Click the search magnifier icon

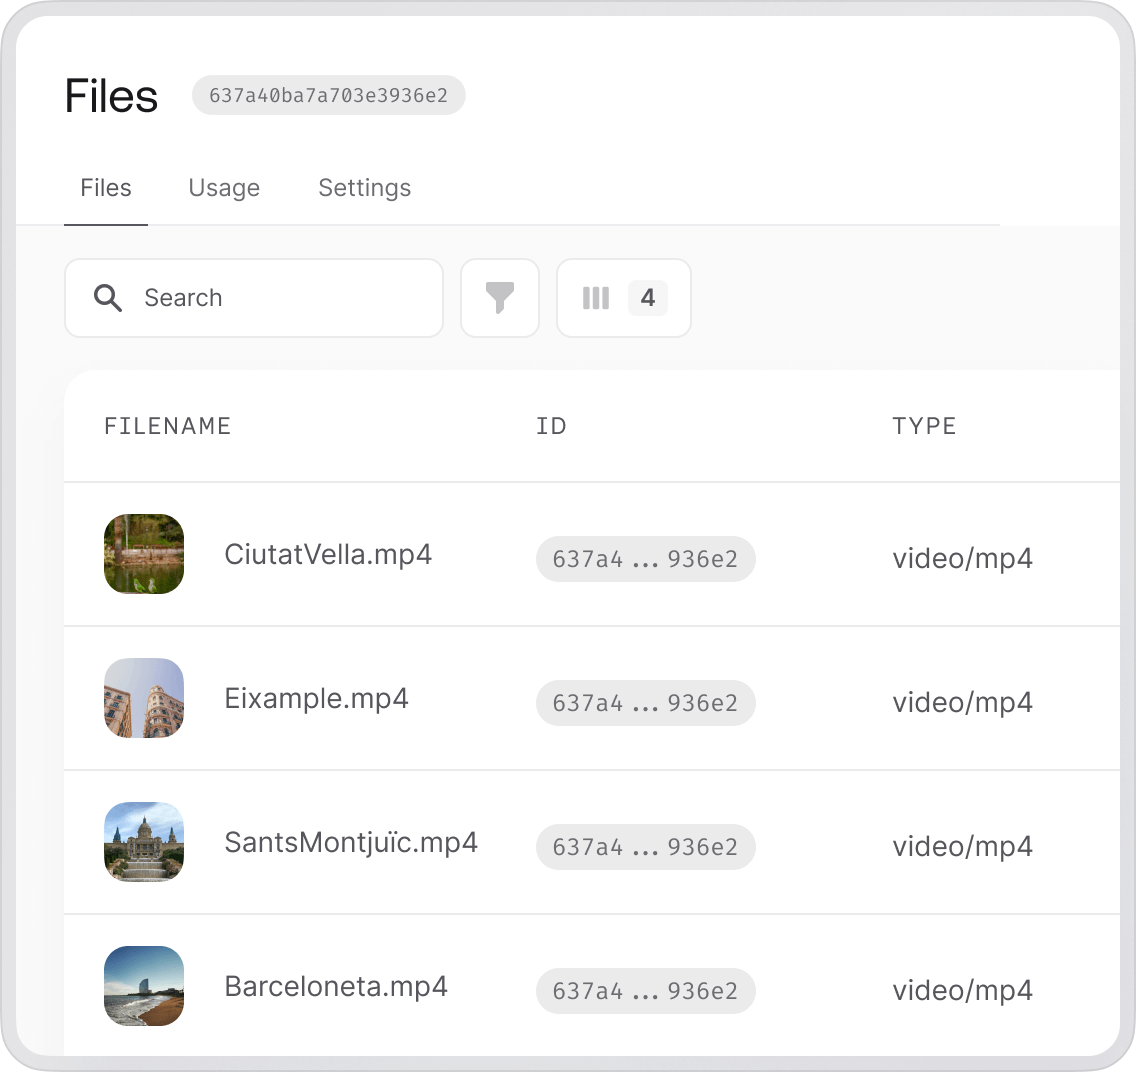108,298
